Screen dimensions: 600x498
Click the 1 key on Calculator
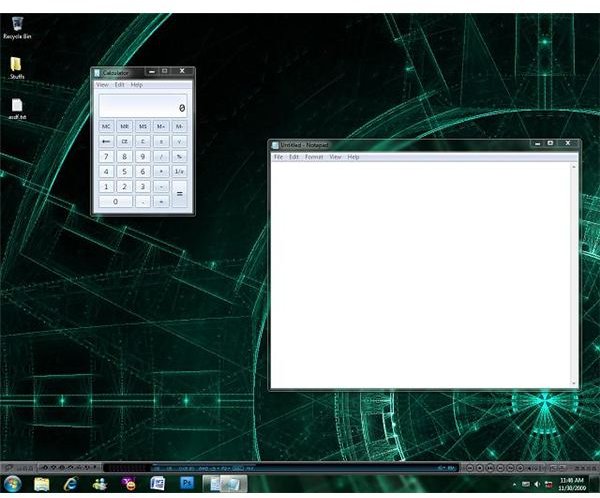[106, 187]
